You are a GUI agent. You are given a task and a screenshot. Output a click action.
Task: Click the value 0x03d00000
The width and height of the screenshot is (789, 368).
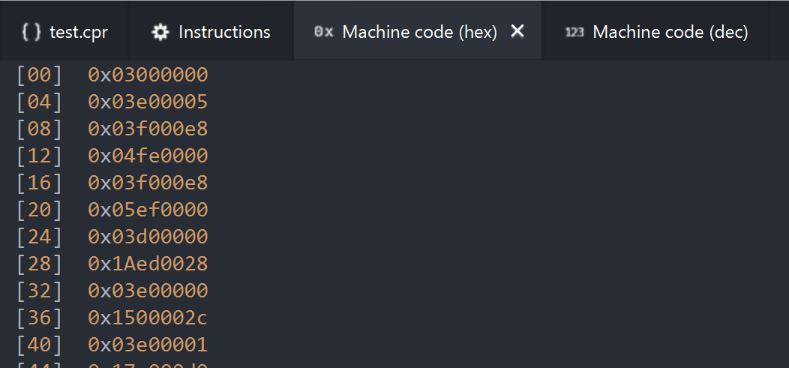148,237
